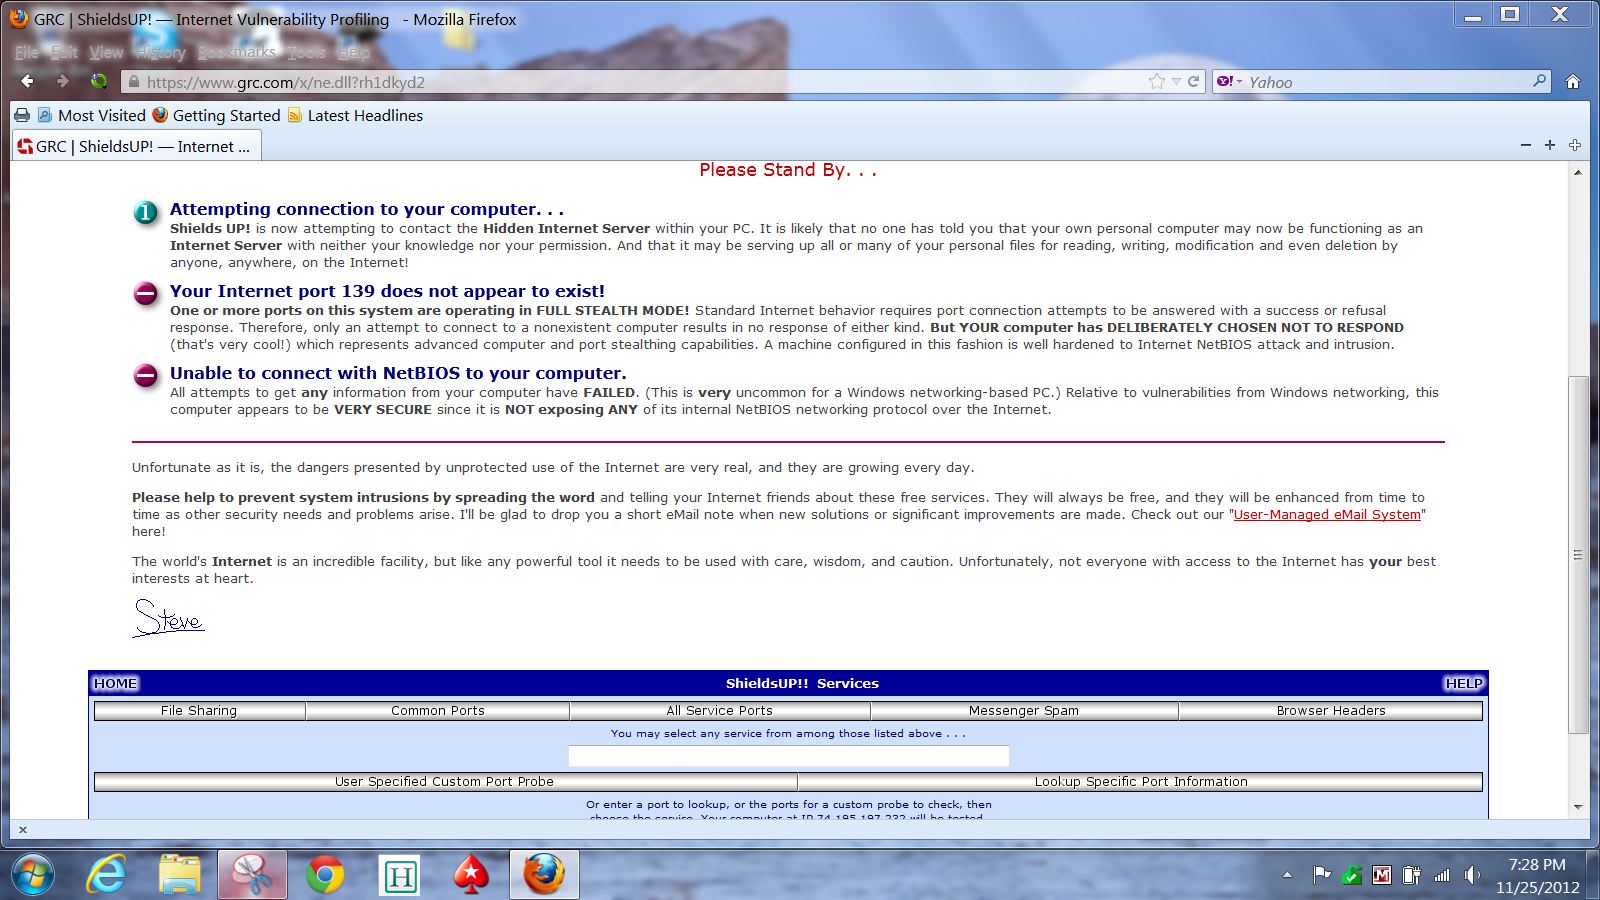Viewport: 1600px width, 900px height.
Task: Open the Snipping Tool taskbar icon
Action: click(x=252, y=876)
